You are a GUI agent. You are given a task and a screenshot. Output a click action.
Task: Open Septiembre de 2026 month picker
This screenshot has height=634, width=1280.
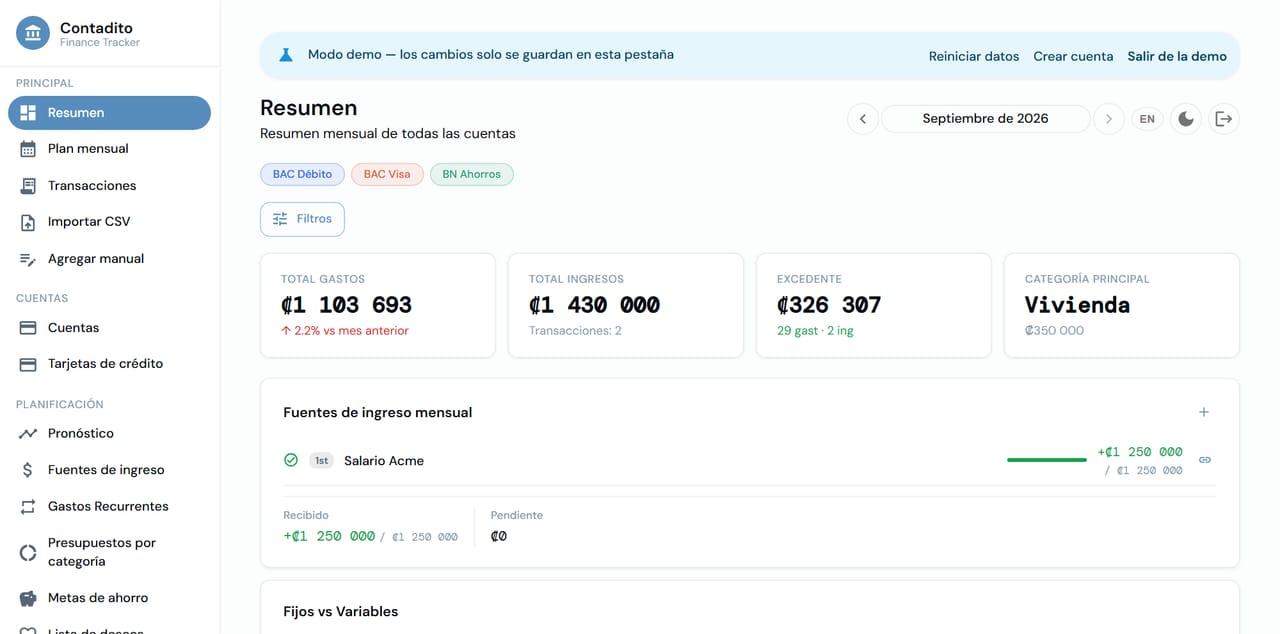tap(985, 119)
